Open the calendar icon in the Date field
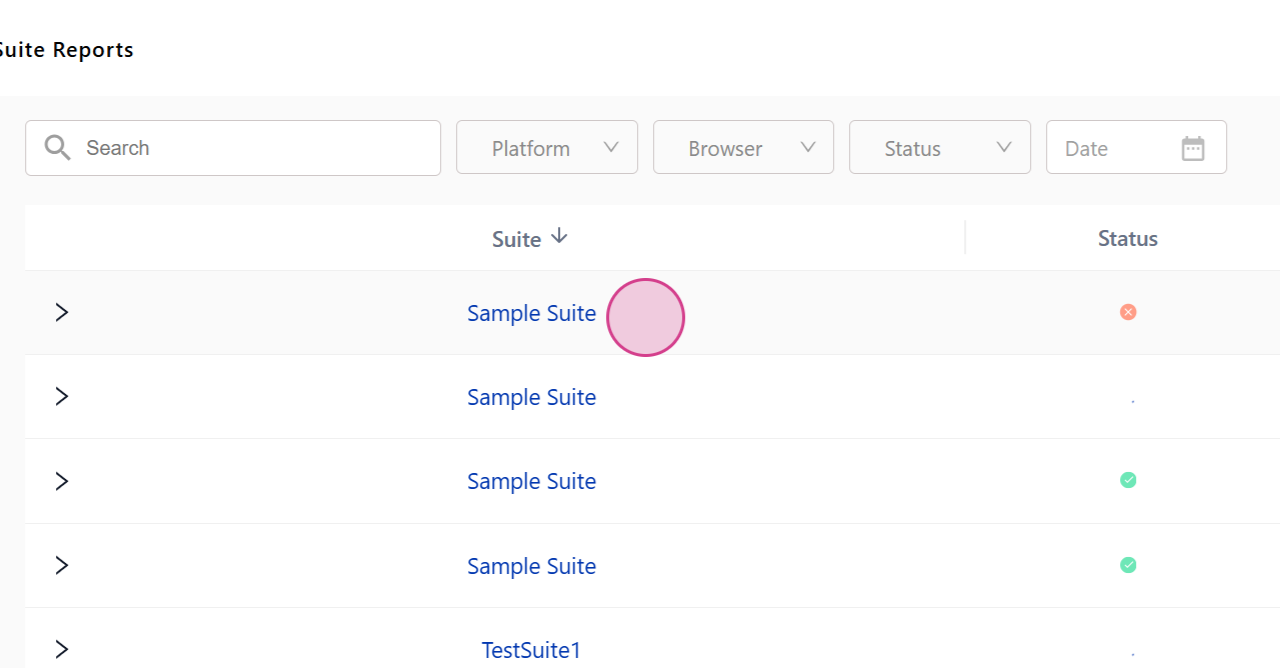This screenshot has width=1280, height=668. click(1193, 148)
